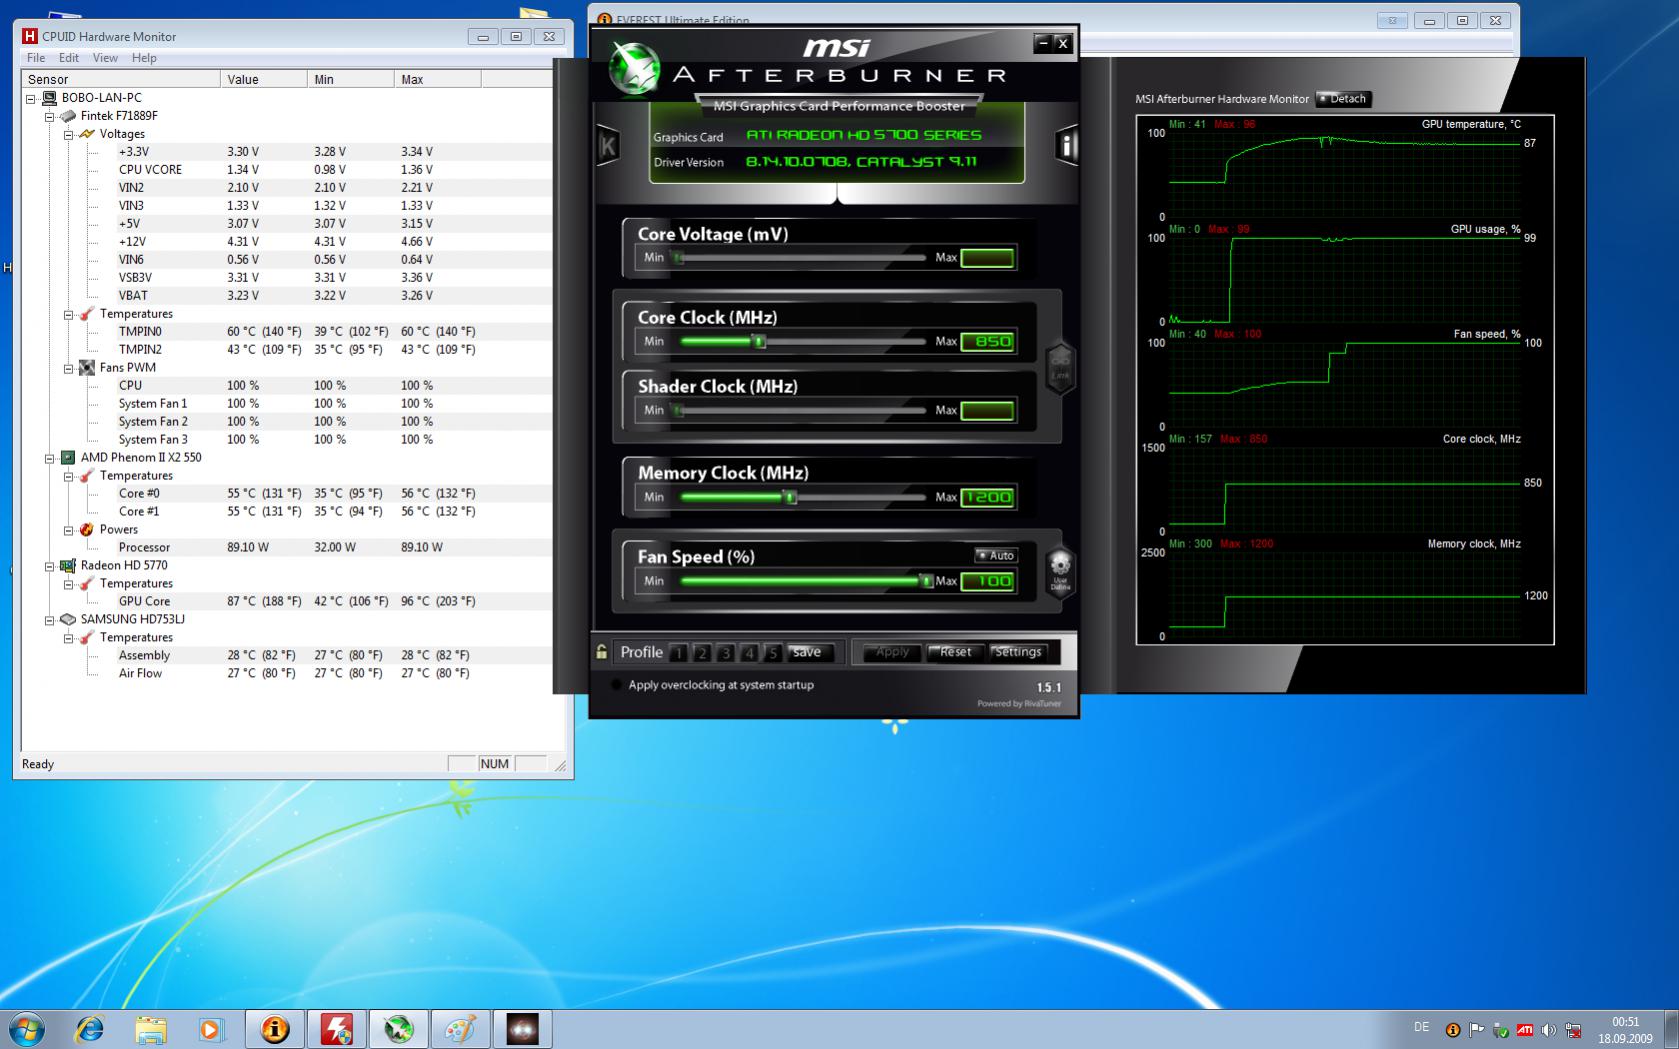Click the Core Clock slider handle
Image resolution: width=1679 pixels, height=1049 pixels.
759,342
